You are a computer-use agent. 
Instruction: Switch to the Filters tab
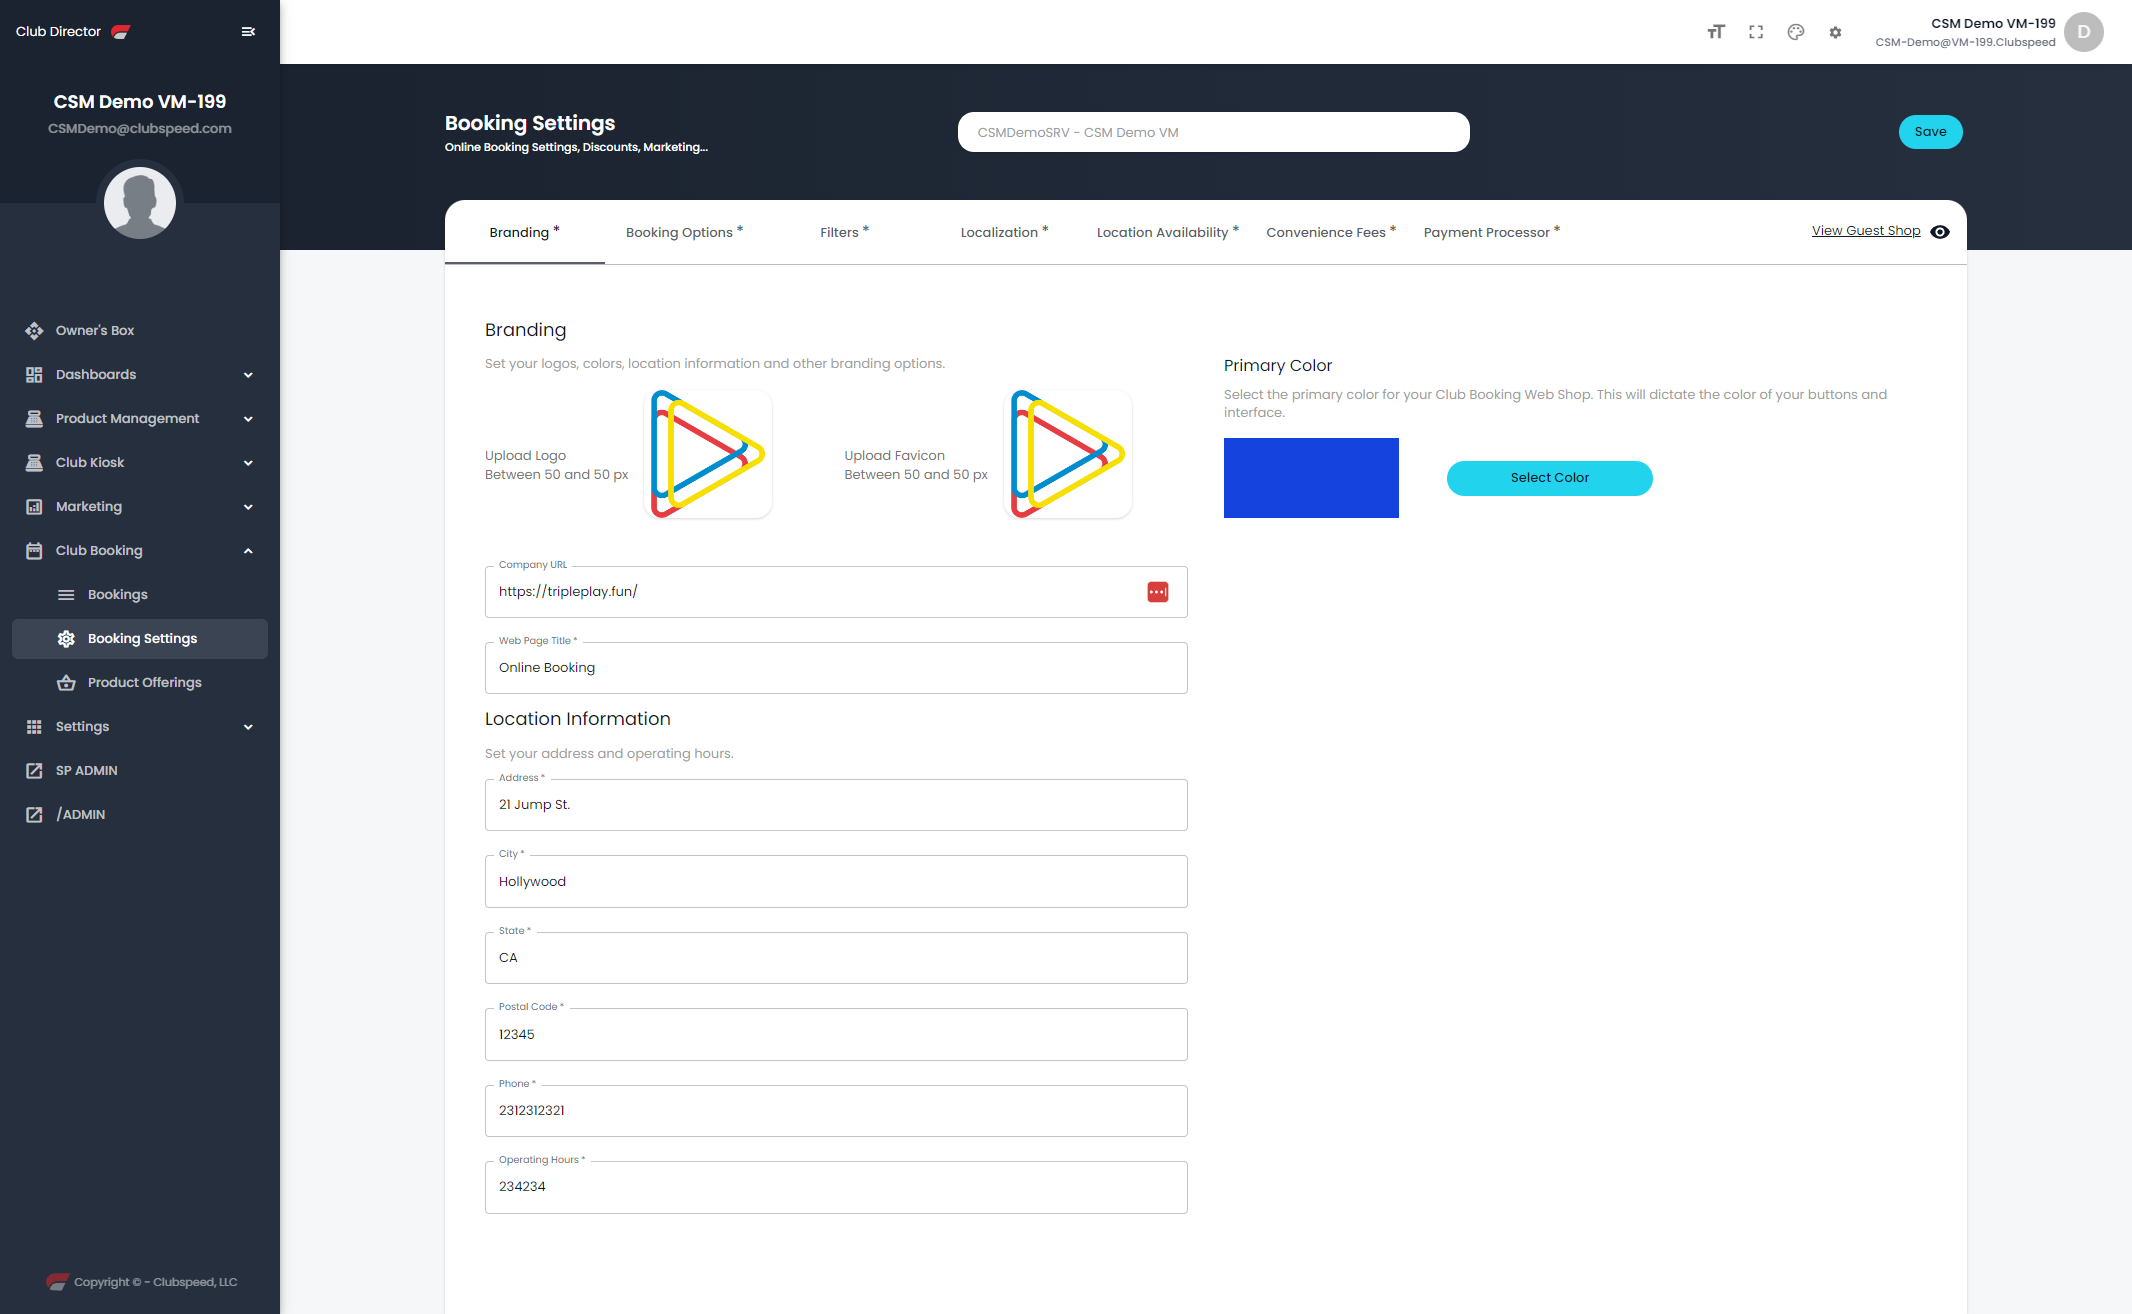tap(844, 232)
